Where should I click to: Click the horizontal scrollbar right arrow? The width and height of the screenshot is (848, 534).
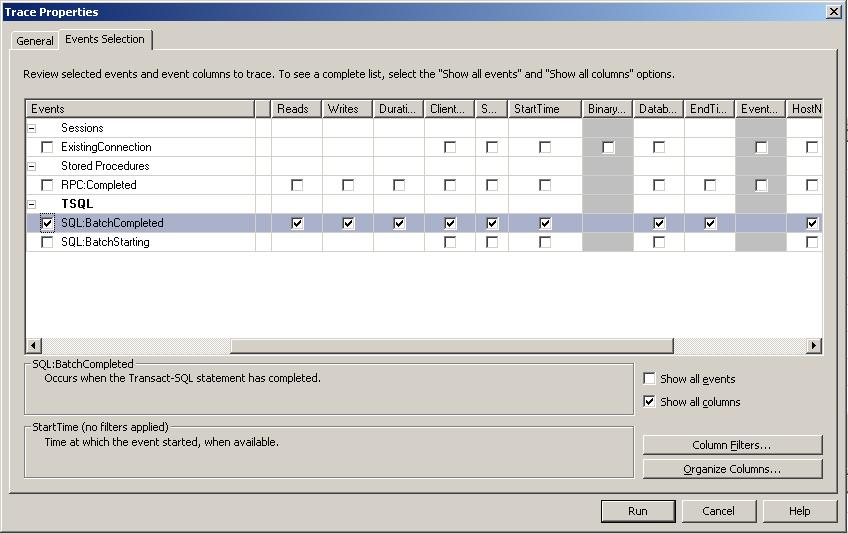814,346
